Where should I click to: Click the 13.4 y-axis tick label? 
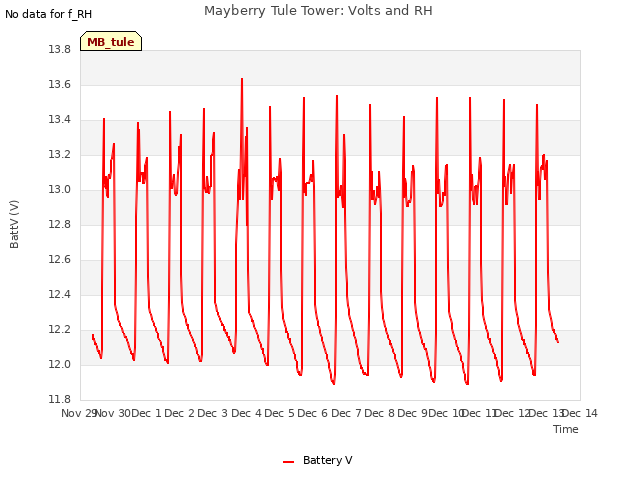[60, 120]
